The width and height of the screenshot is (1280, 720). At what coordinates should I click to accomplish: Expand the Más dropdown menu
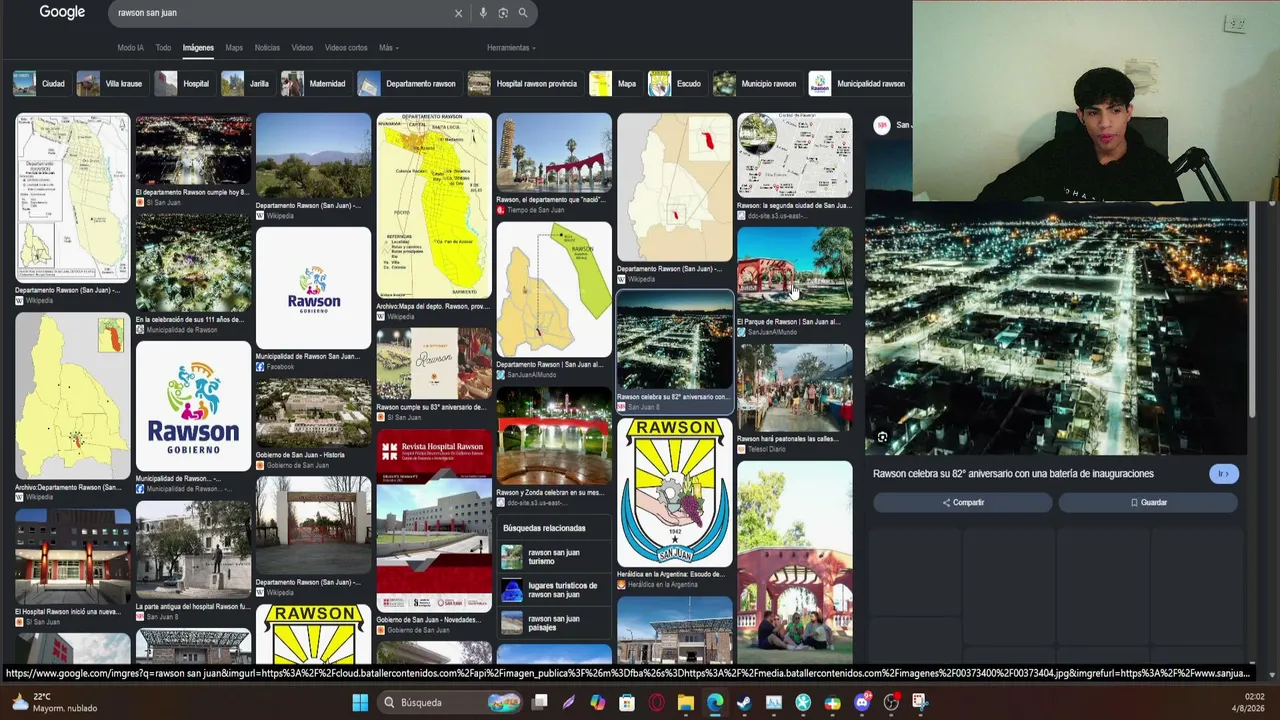[389, 48]
